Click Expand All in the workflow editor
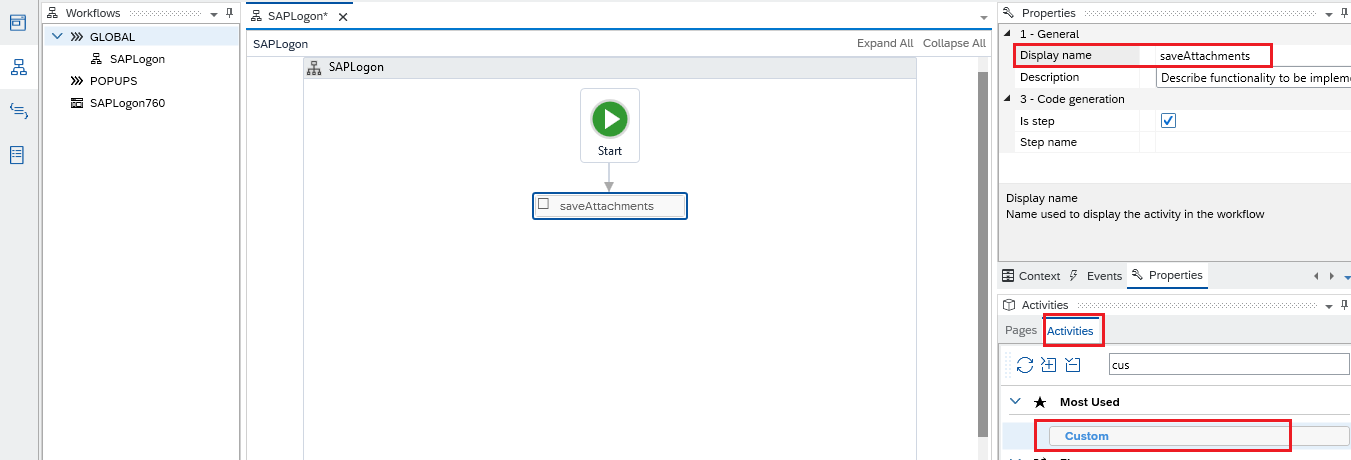1351x460 pixels. [884, 44]
